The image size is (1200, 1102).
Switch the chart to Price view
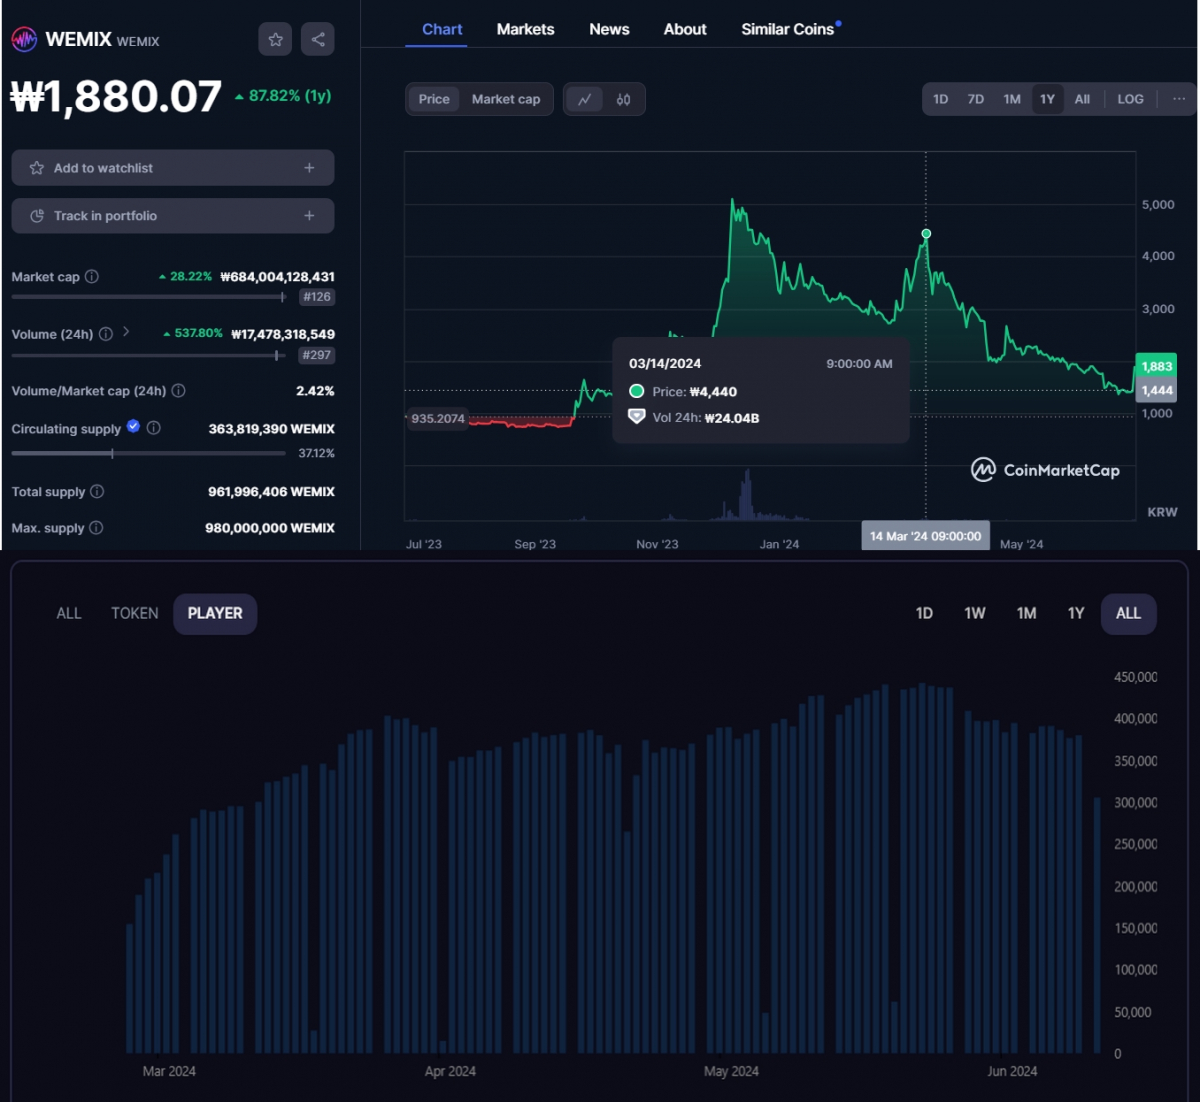[434, 99]
